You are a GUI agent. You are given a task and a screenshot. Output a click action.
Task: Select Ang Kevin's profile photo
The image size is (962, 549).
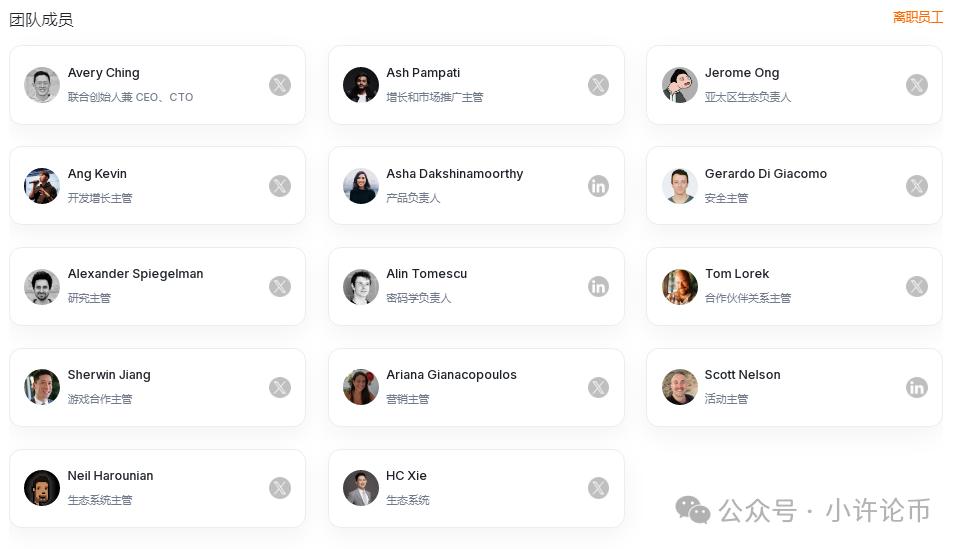coord(42,186)
